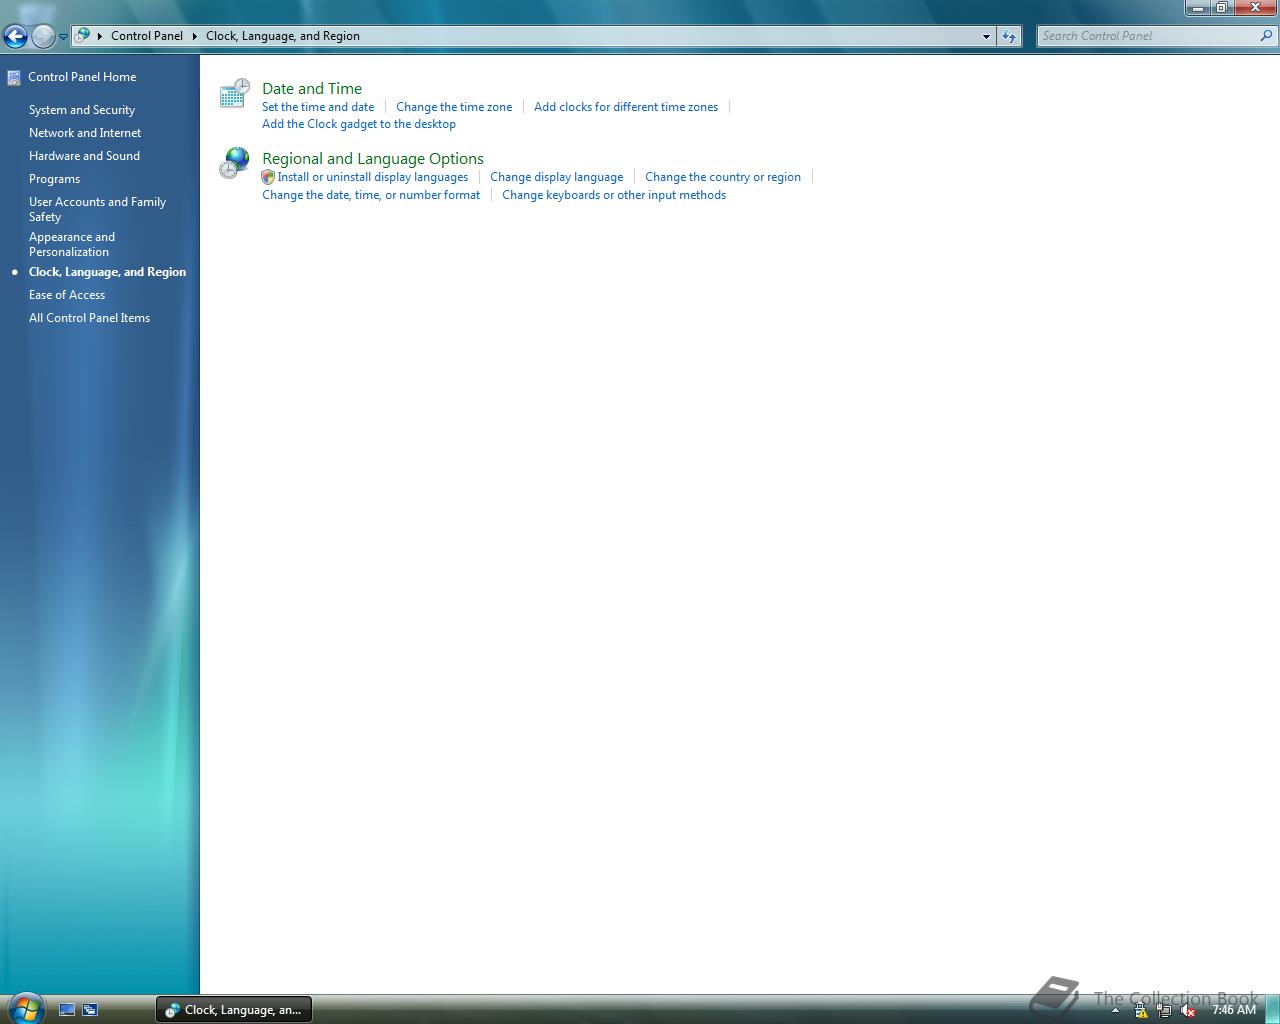Open Control Panel Home link

coord(82,77)
